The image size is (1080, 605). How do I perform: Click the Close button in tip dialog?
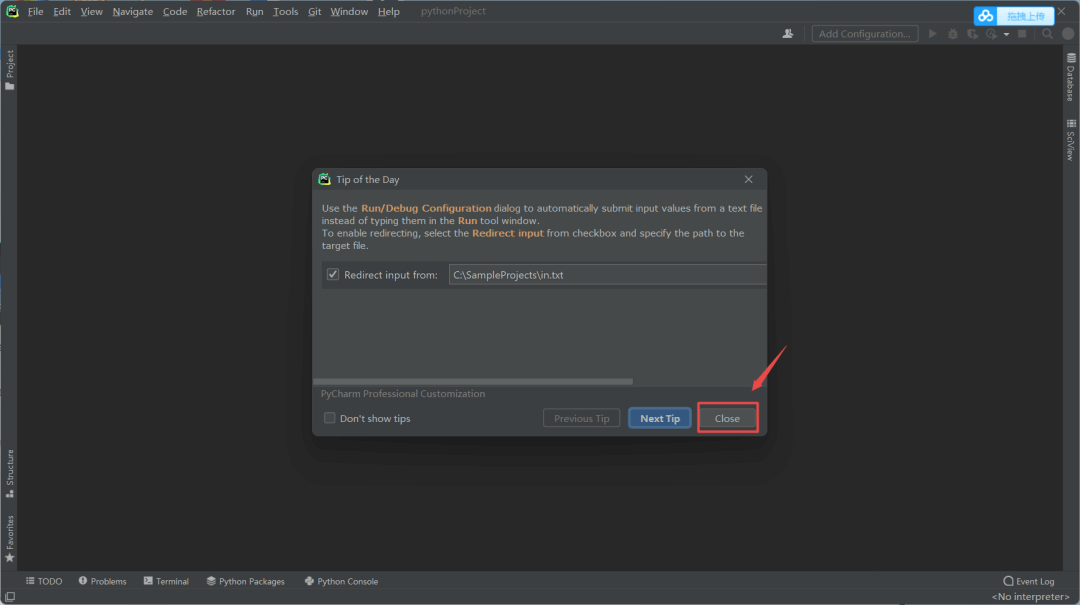tap(727, 418)
